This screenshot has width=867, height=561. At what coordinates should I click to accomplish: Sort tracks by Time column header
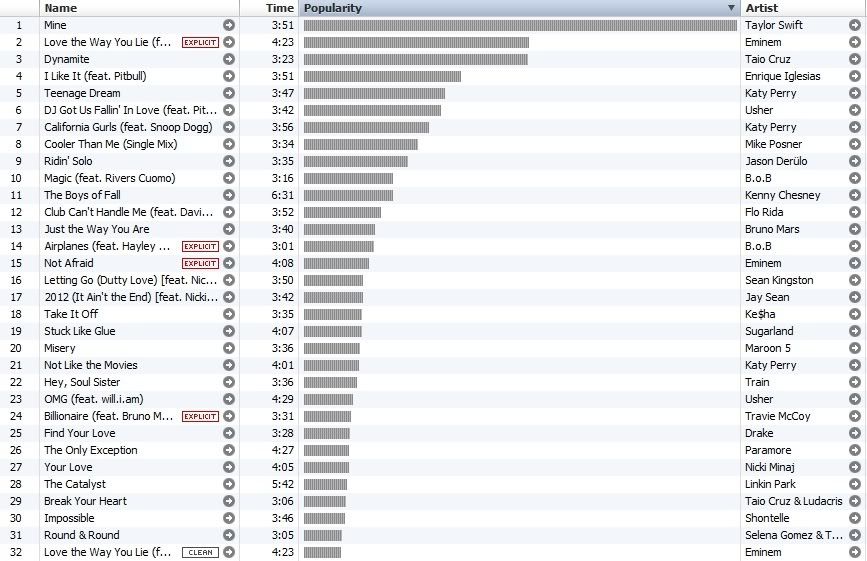(279, 8)
